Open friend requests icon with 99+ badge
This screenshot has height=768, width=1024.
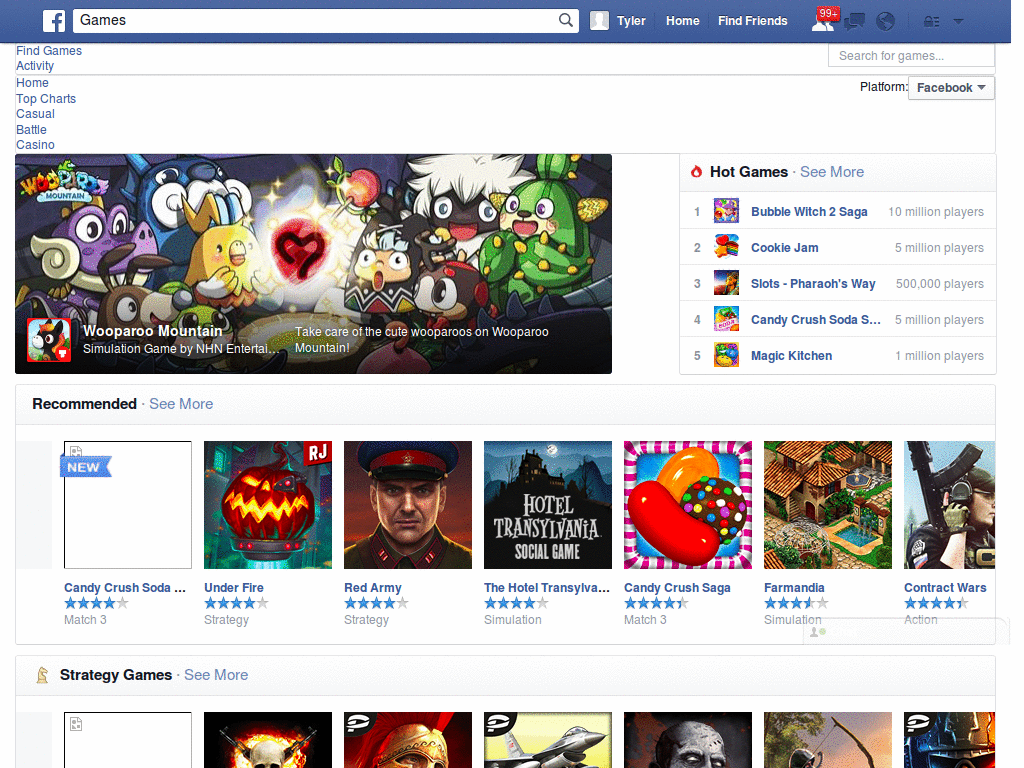[x=824, y=20]
